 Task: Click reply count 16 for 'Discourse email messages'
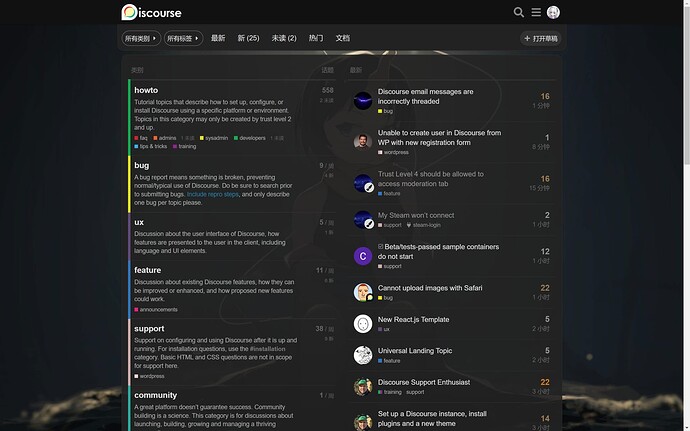pos(545,96)
